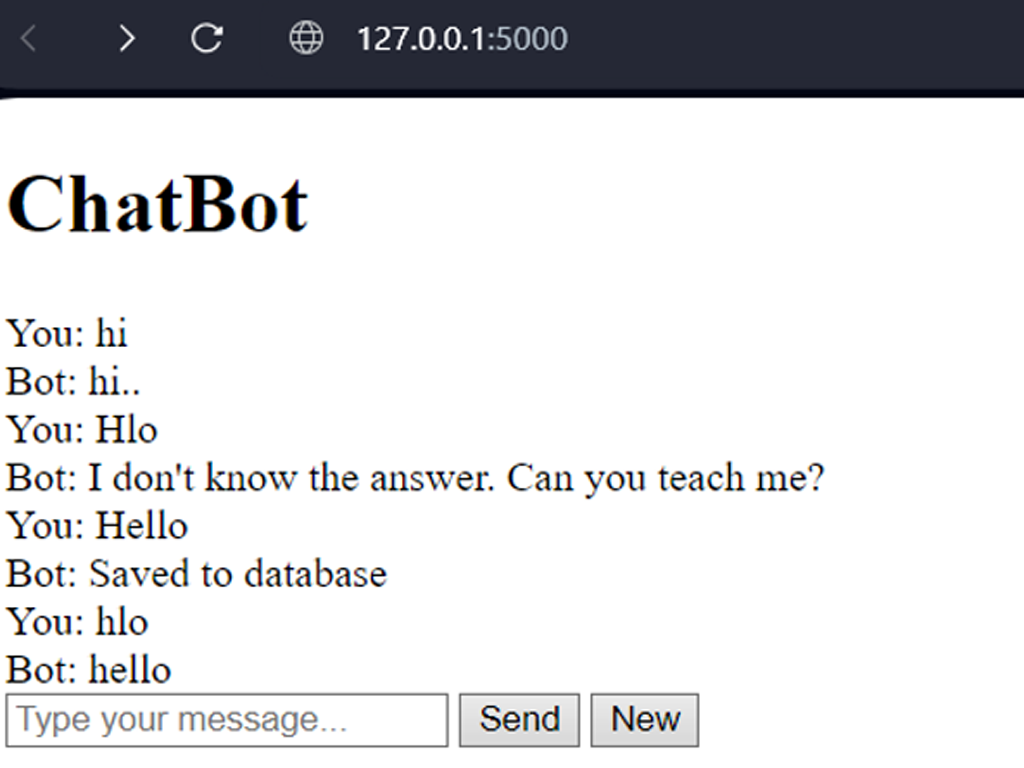The height and width of the screenshot is (768, 1024).
Task: Click the 'You: Hello' message line
Action: pyautogui.click(x=97, y=526)
